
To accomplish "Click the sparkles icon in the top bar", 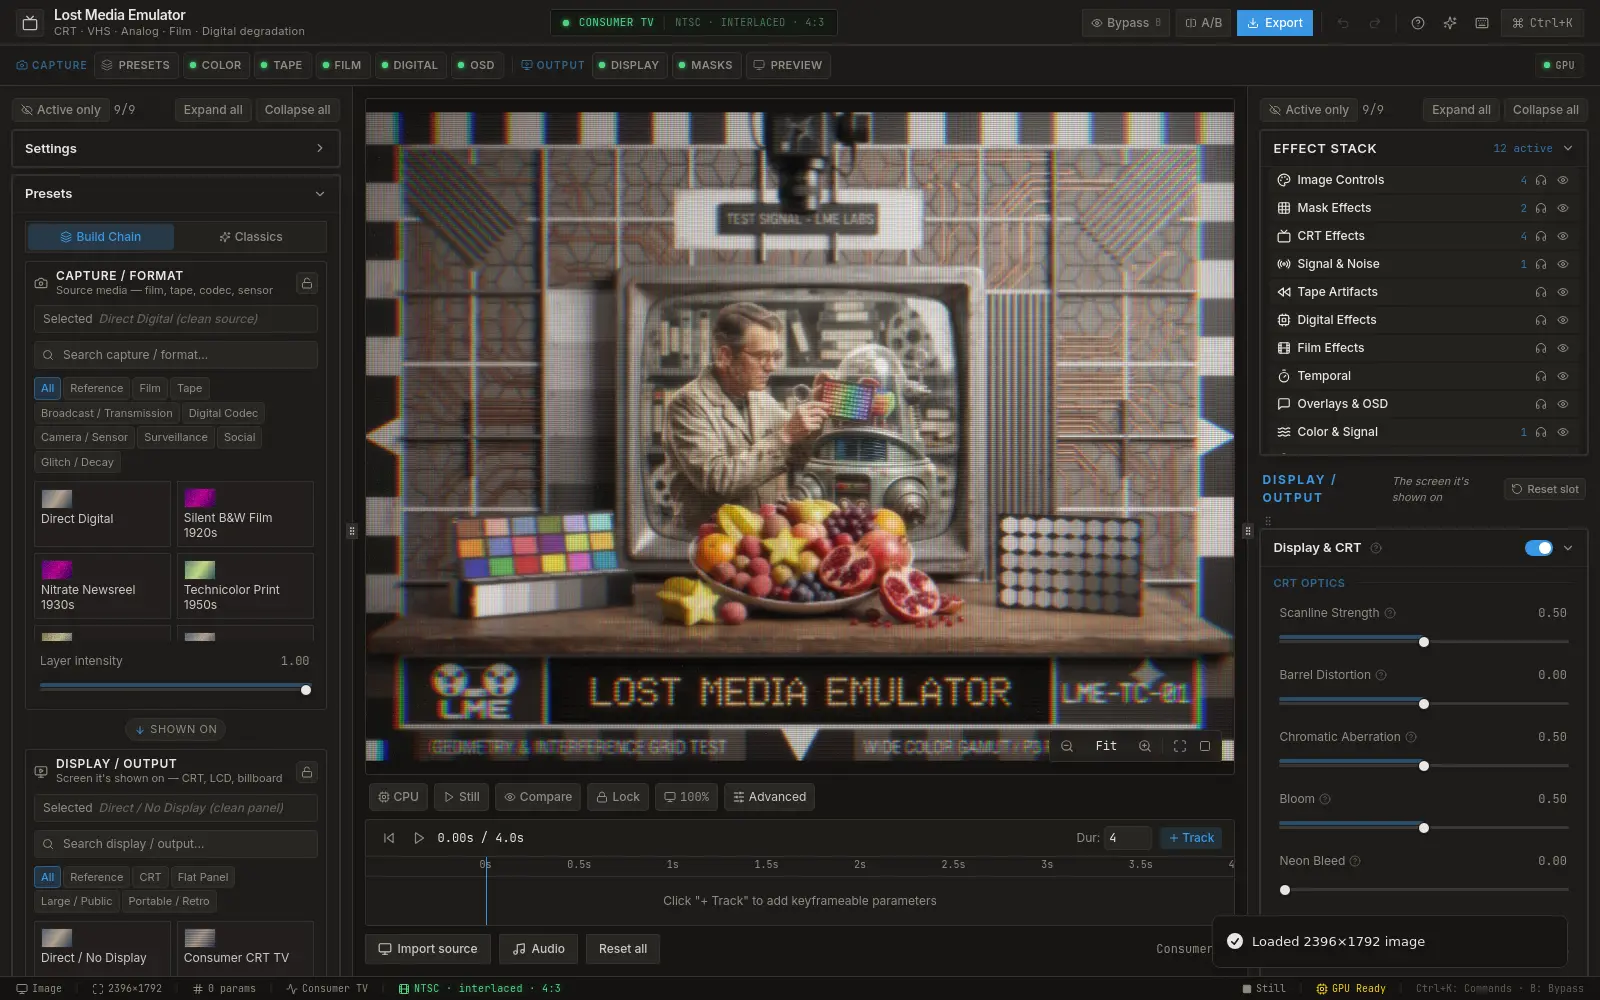I will (x=1449, y=23).
